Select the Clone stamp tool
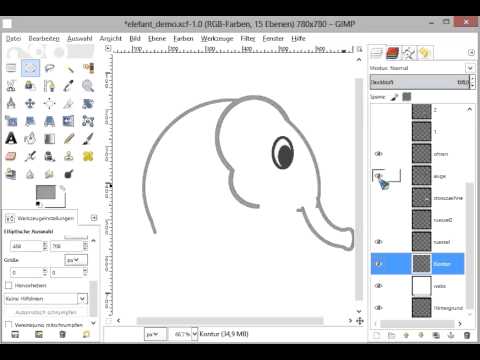 69,156
